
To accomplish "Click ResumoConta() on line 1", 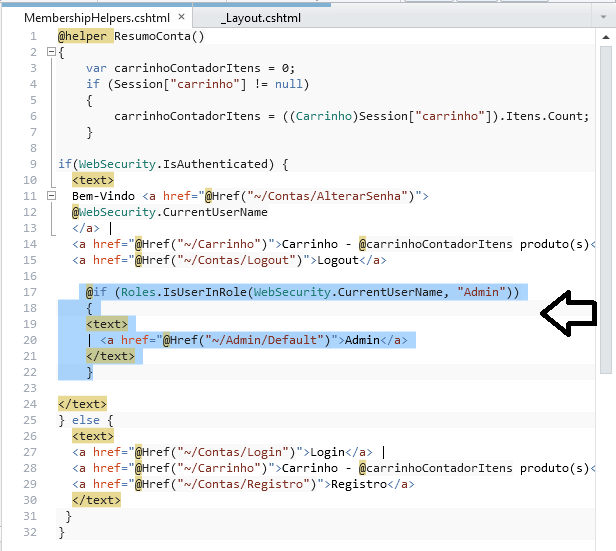I will (159, 36).
